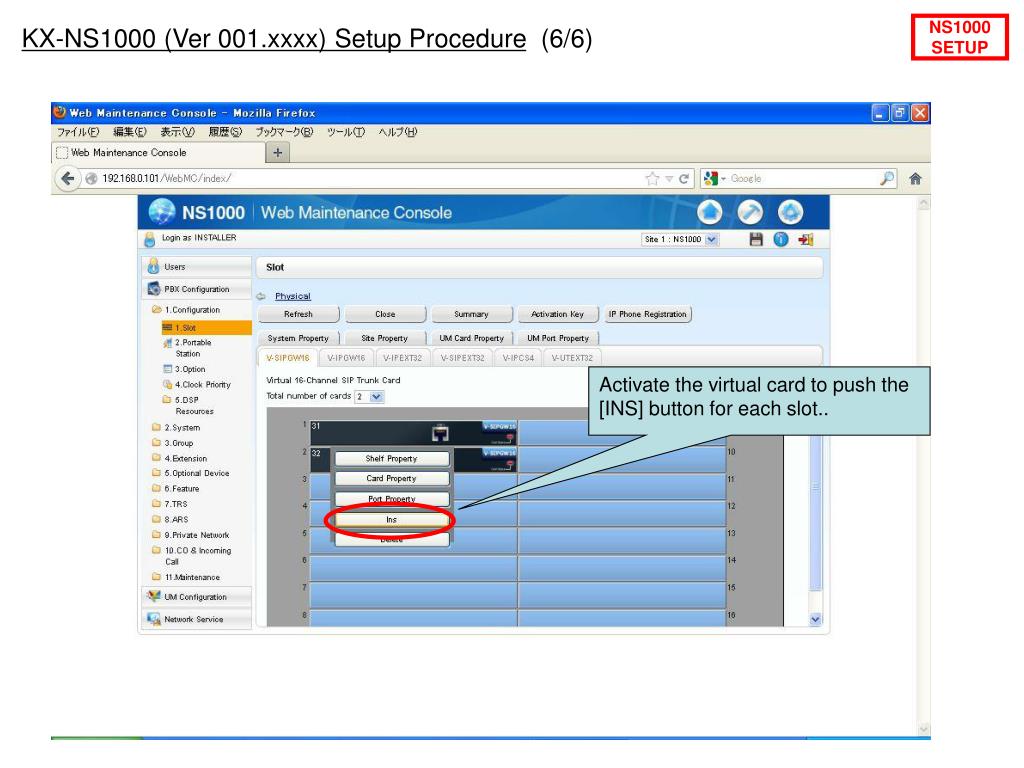Viewport: 1024px width, 768px height.
Task: Open the search engine selector dropdown
Action: point(714,178)
